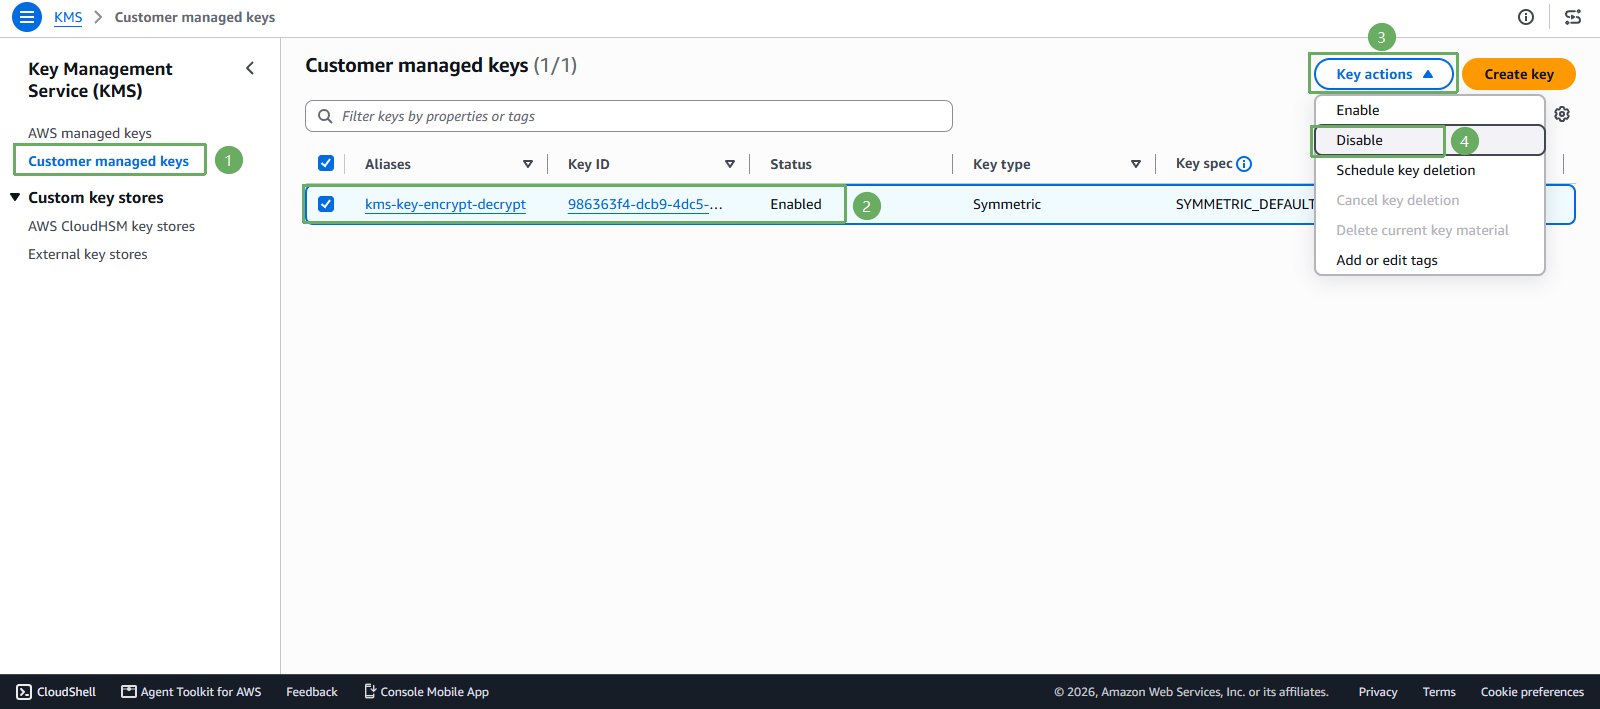This screenshot has width=1600, height=709.
Task: Open CloudShell from the footer
Action: click(x=56, y=692)
